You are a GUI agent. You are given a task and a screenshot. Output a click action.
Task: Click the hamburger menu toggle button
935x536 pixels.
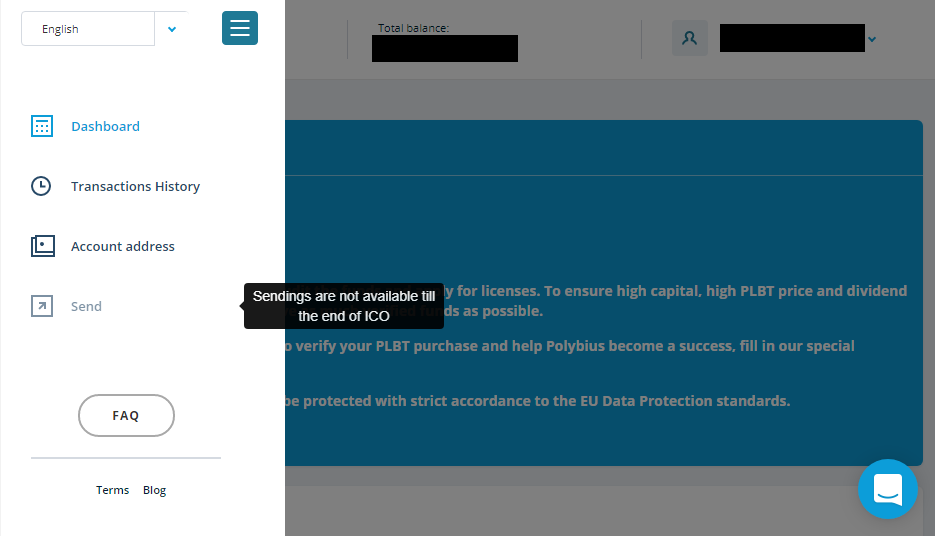click(240, 28)
